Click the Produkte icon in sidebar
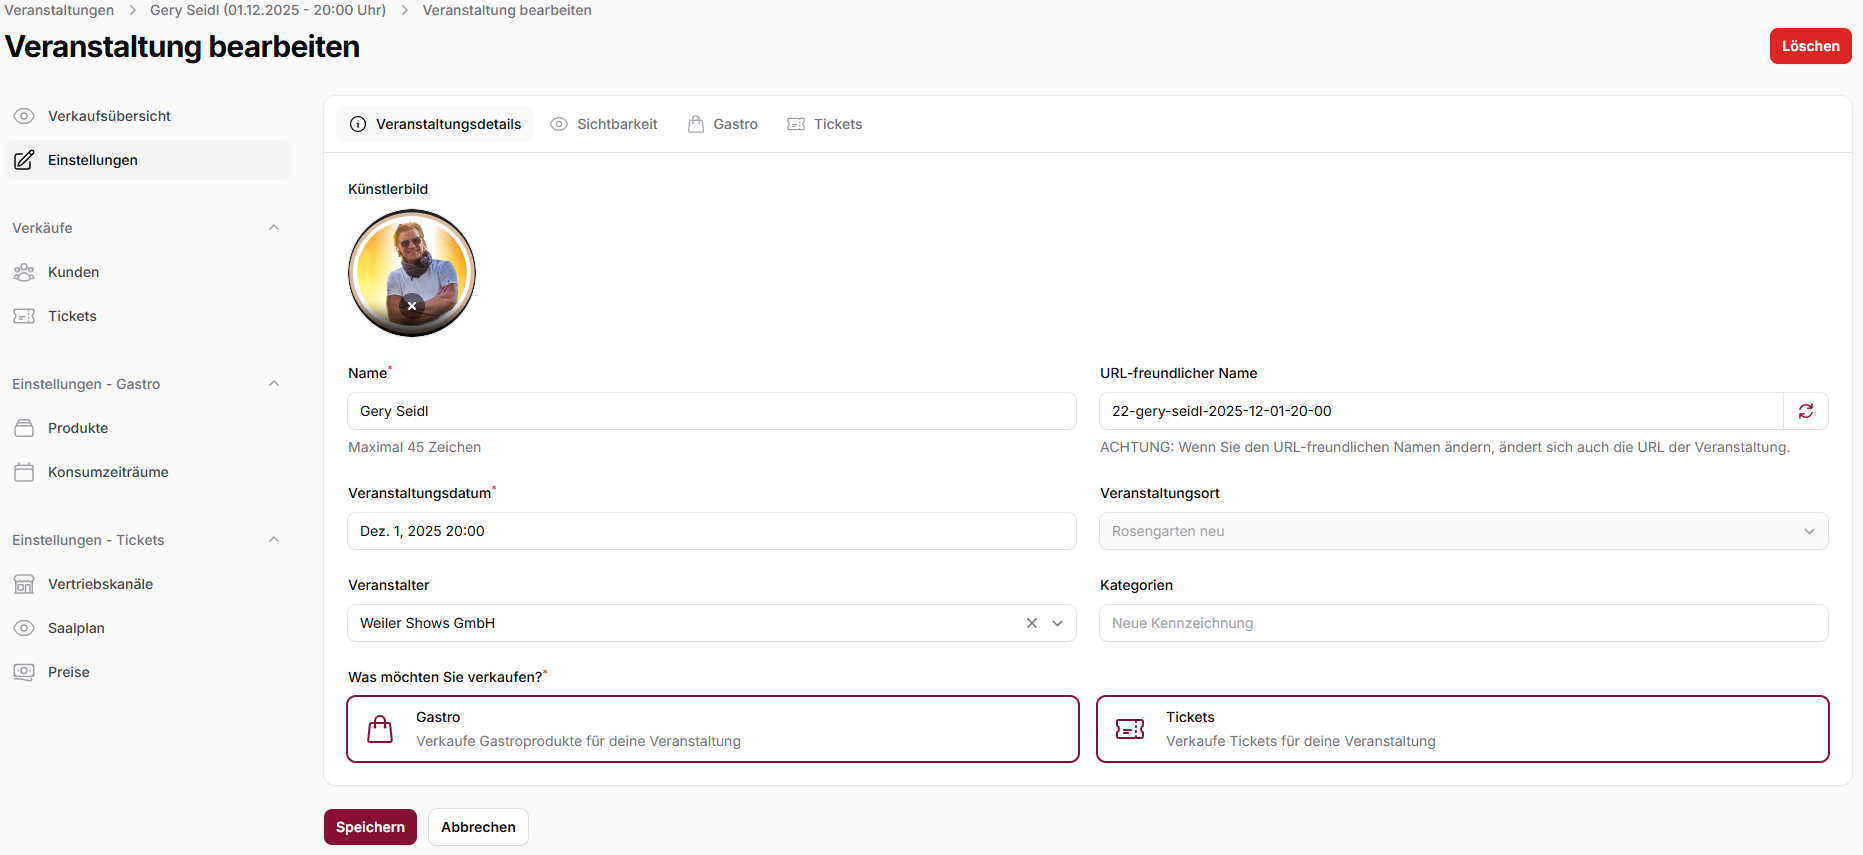1863x855 pixels. pyautogui.click(x=24, y=428)
